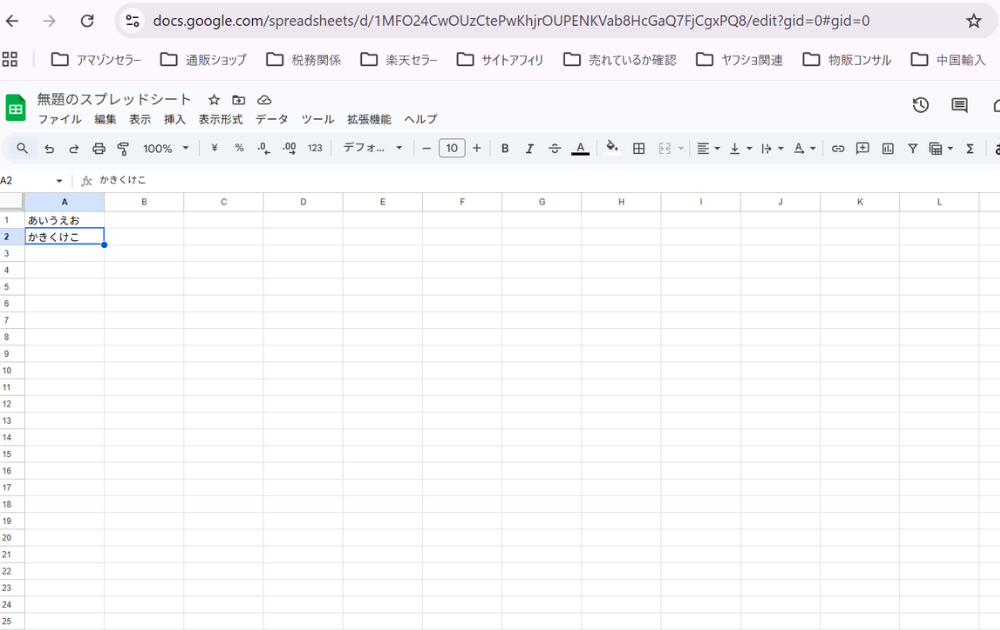The width and height of the screenshot is (1000, 630).
Task: Toggle italic formatting
Action: click(x=530, y=148)
